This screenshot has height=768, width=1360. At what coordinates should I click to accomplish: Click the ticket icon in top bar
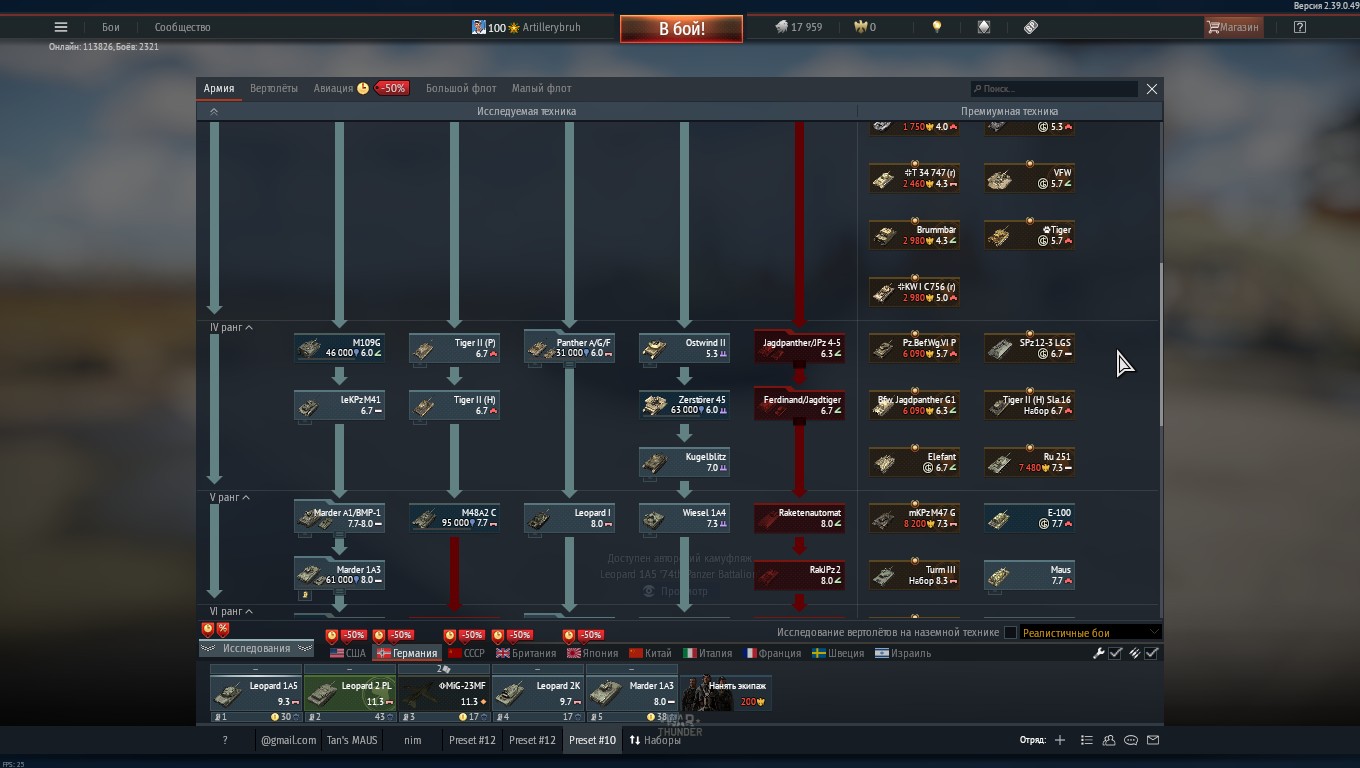(x=1031, y=27)
